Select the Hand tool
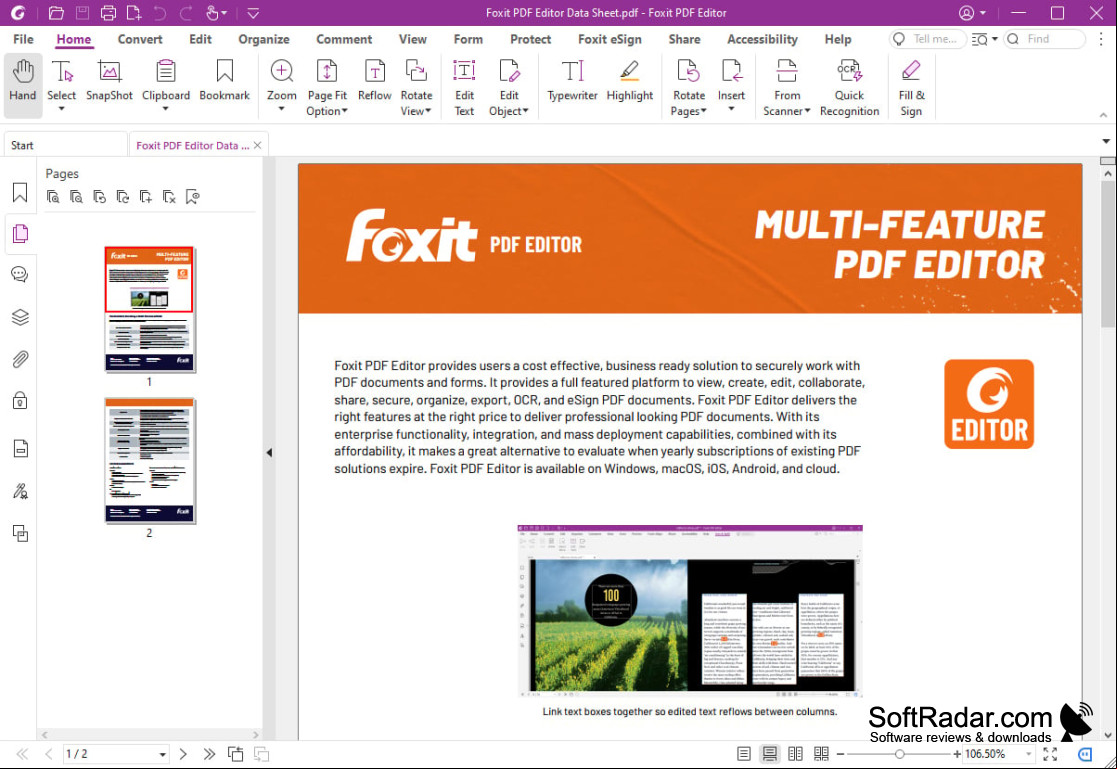The width and height of the screenshot is (1117, 769). pos(23,84)
